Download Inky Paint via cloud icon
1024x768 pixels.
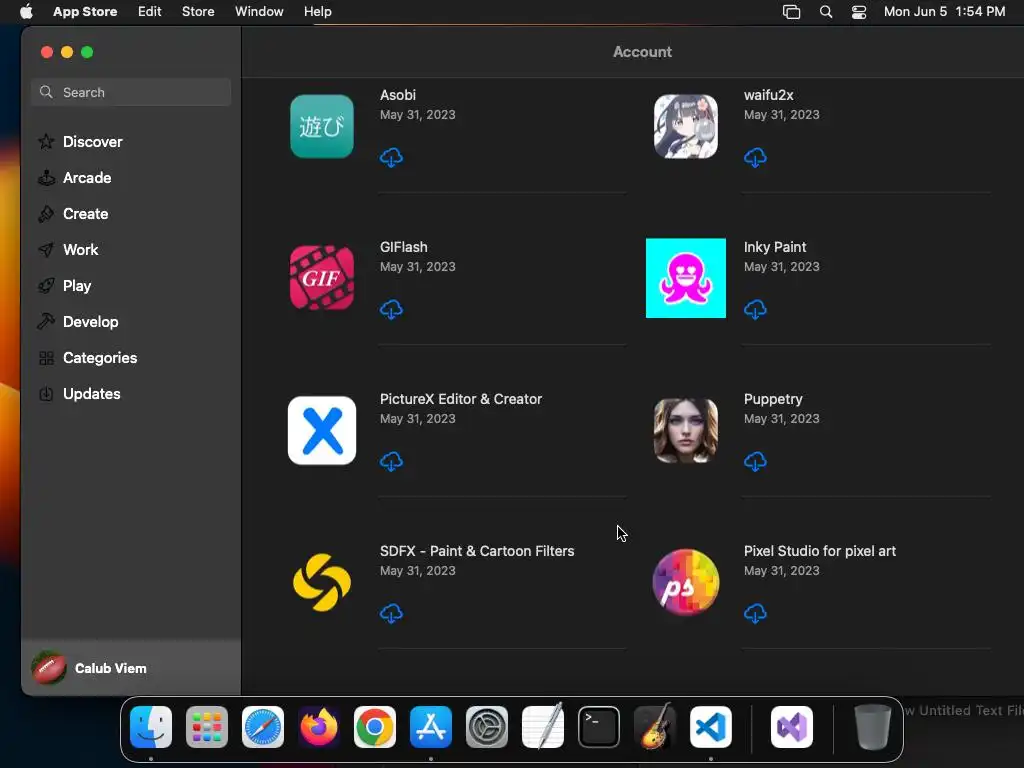(755, 310)
